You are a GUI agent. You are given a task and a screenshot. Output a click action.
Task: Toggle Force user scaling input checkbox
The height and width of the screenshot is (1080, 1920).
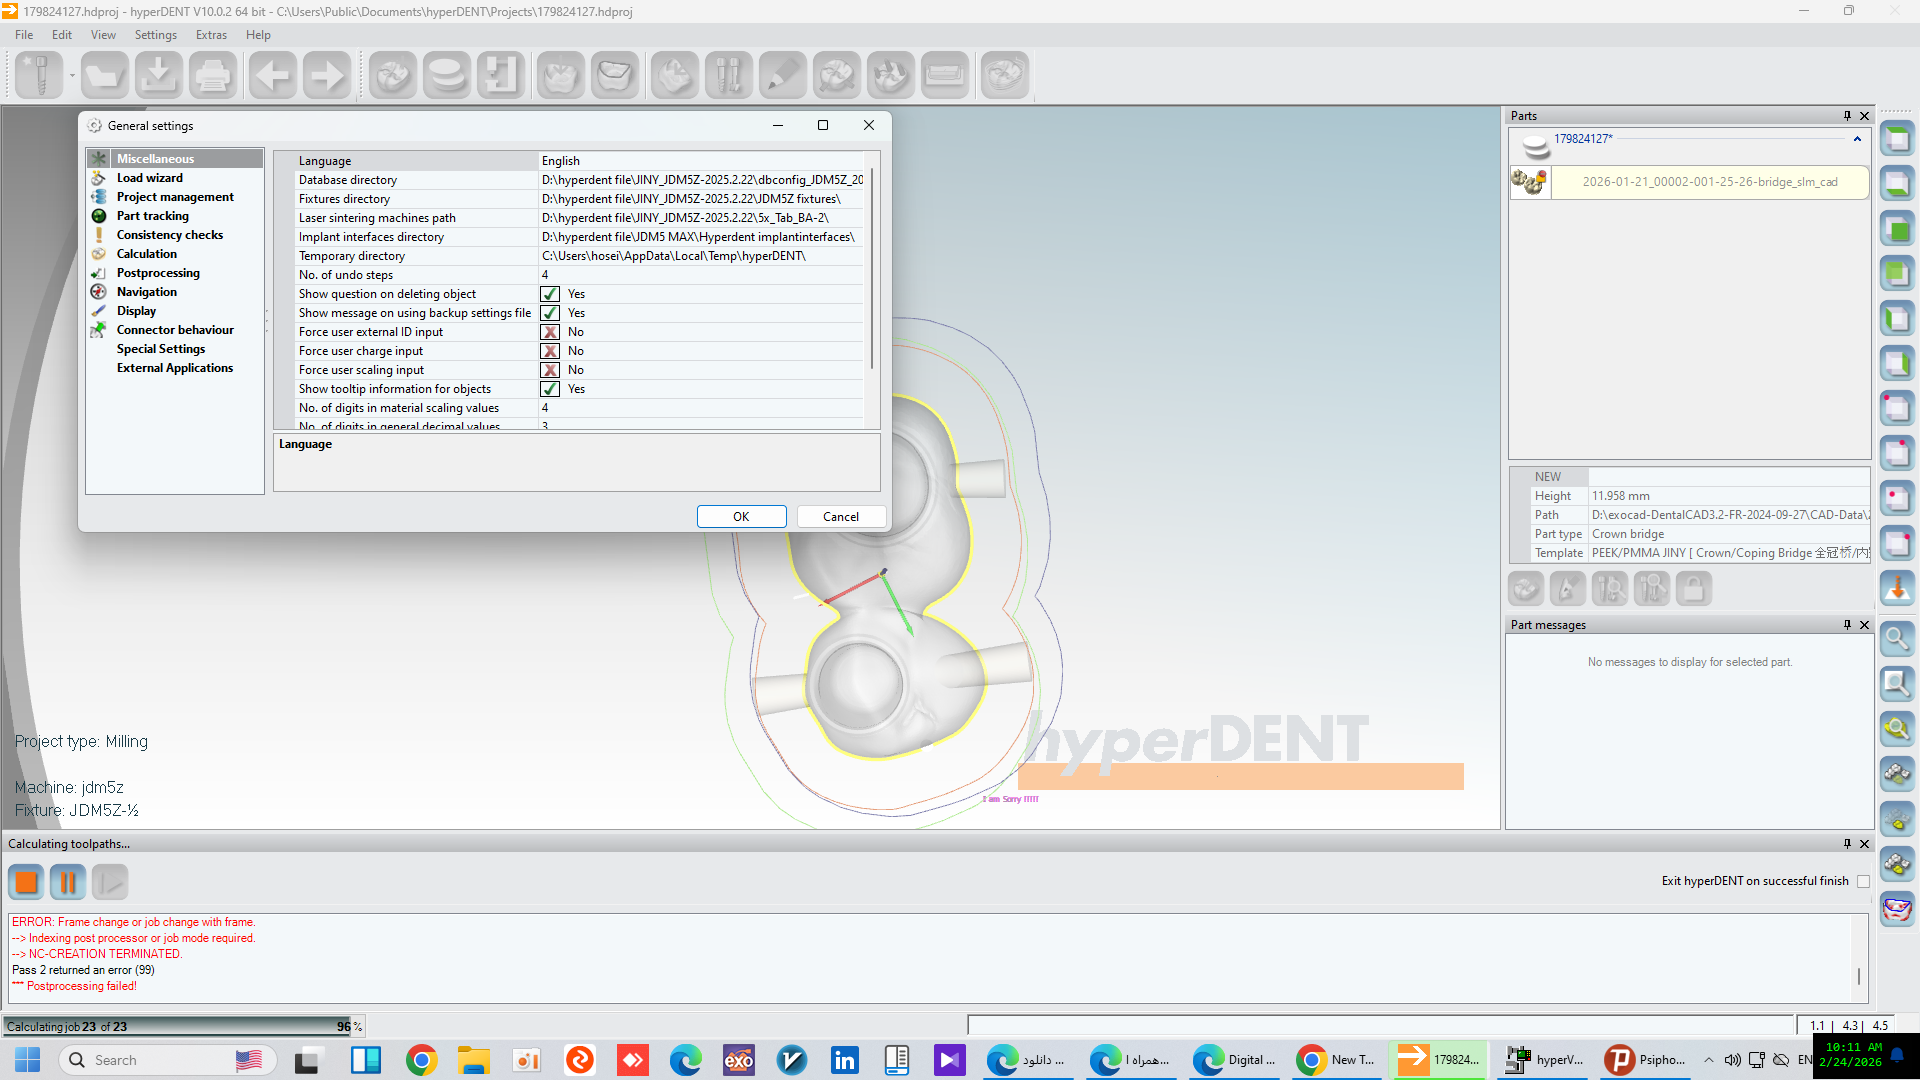(x=550, y=370)
